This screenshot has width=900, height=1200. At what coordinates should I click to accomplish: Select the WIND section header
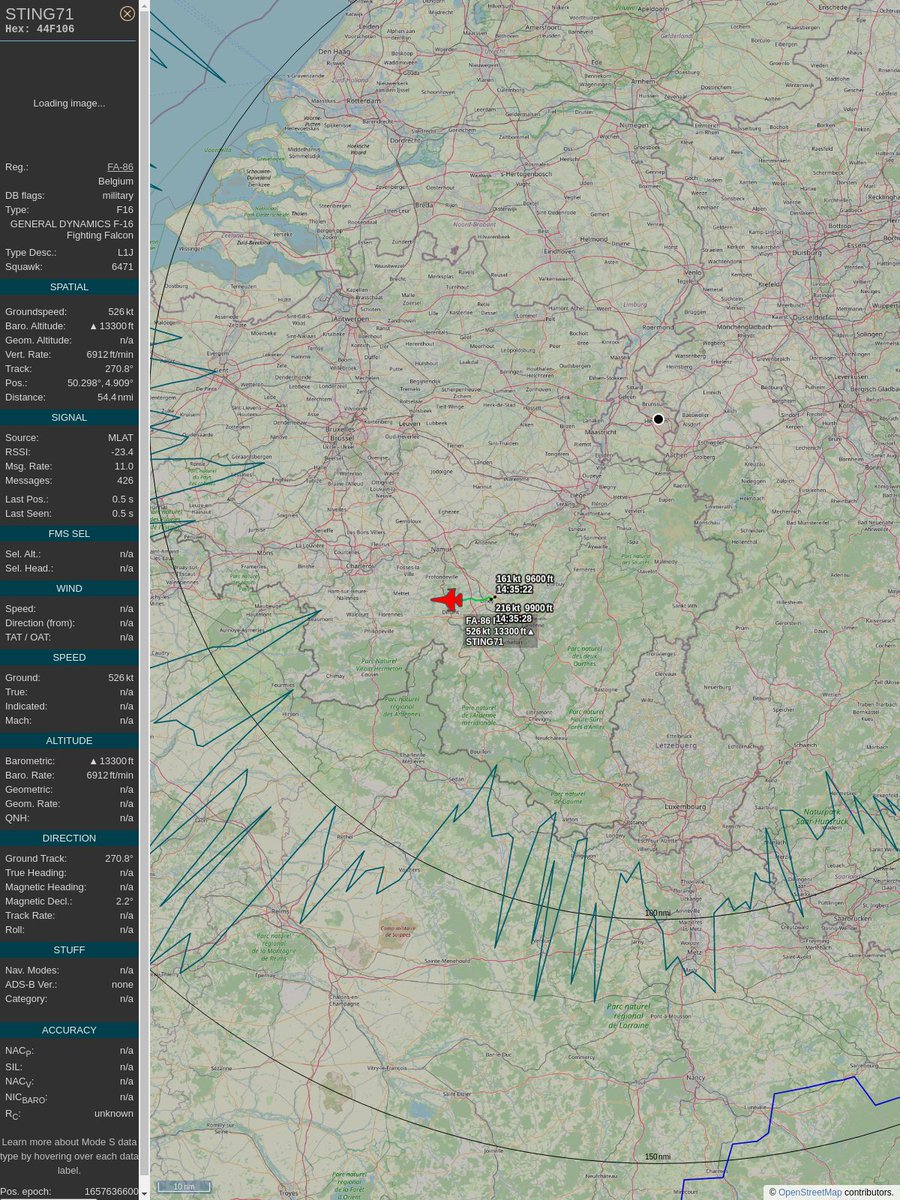pyautogui.click(x=67, y=588)
